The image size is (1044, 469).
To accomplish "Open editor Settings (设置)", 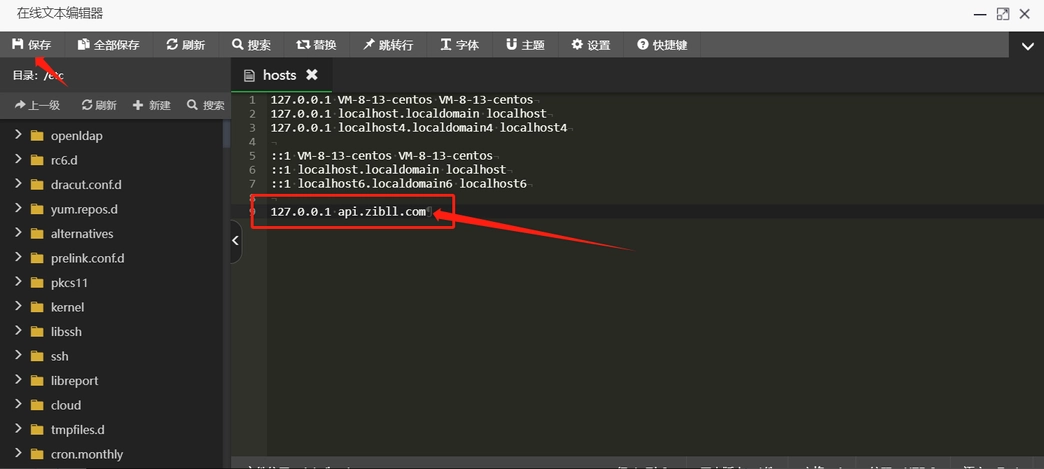I will tap(591, 45).
